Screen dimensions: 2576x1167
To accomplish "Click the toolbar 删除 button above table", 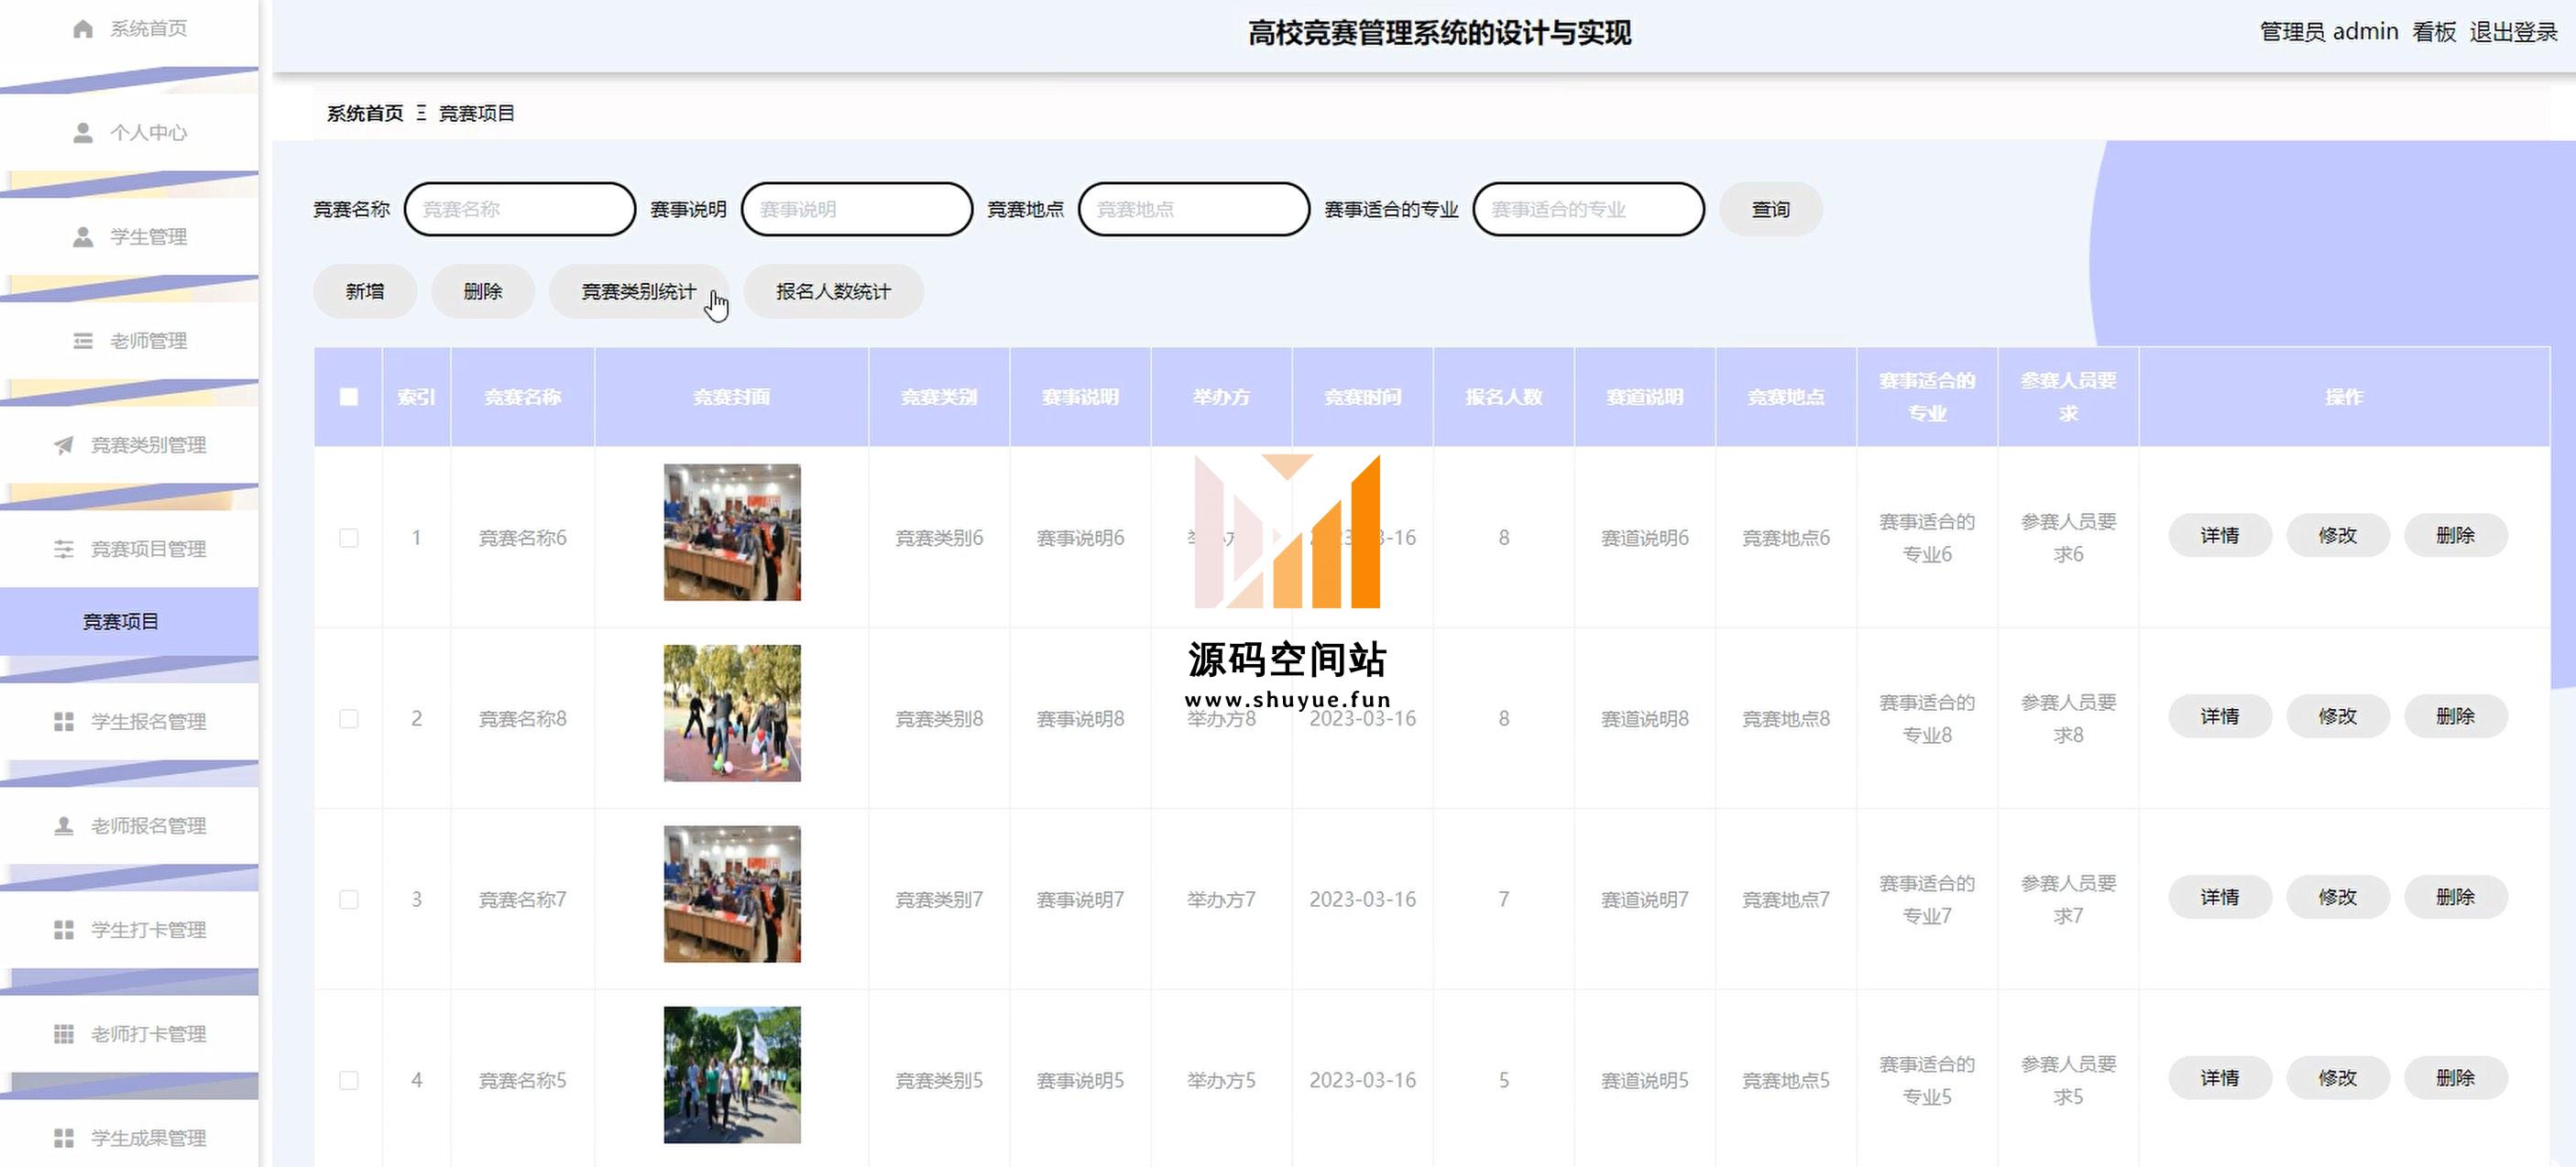I will click(x=483, y=291).
